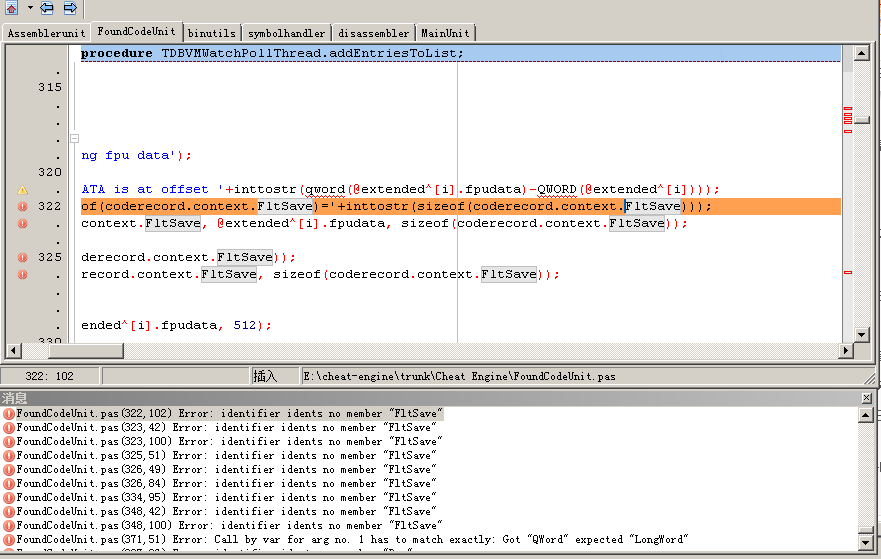
Task: Open the symbolhandler tab
Action: (x=286, y=33)
